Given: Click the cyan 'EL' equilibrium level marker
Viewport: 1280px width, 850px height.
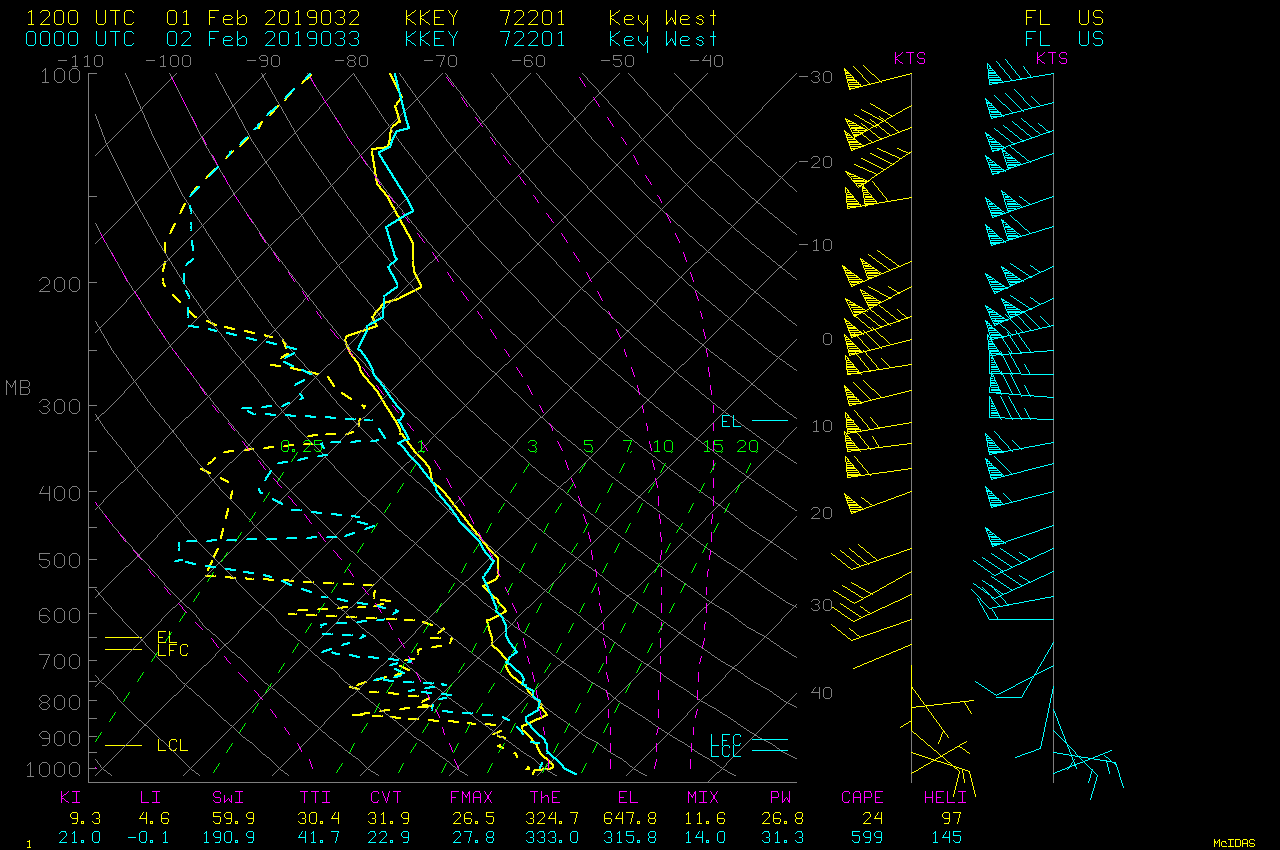Looking at the screenshot, I should pos(731,422).
